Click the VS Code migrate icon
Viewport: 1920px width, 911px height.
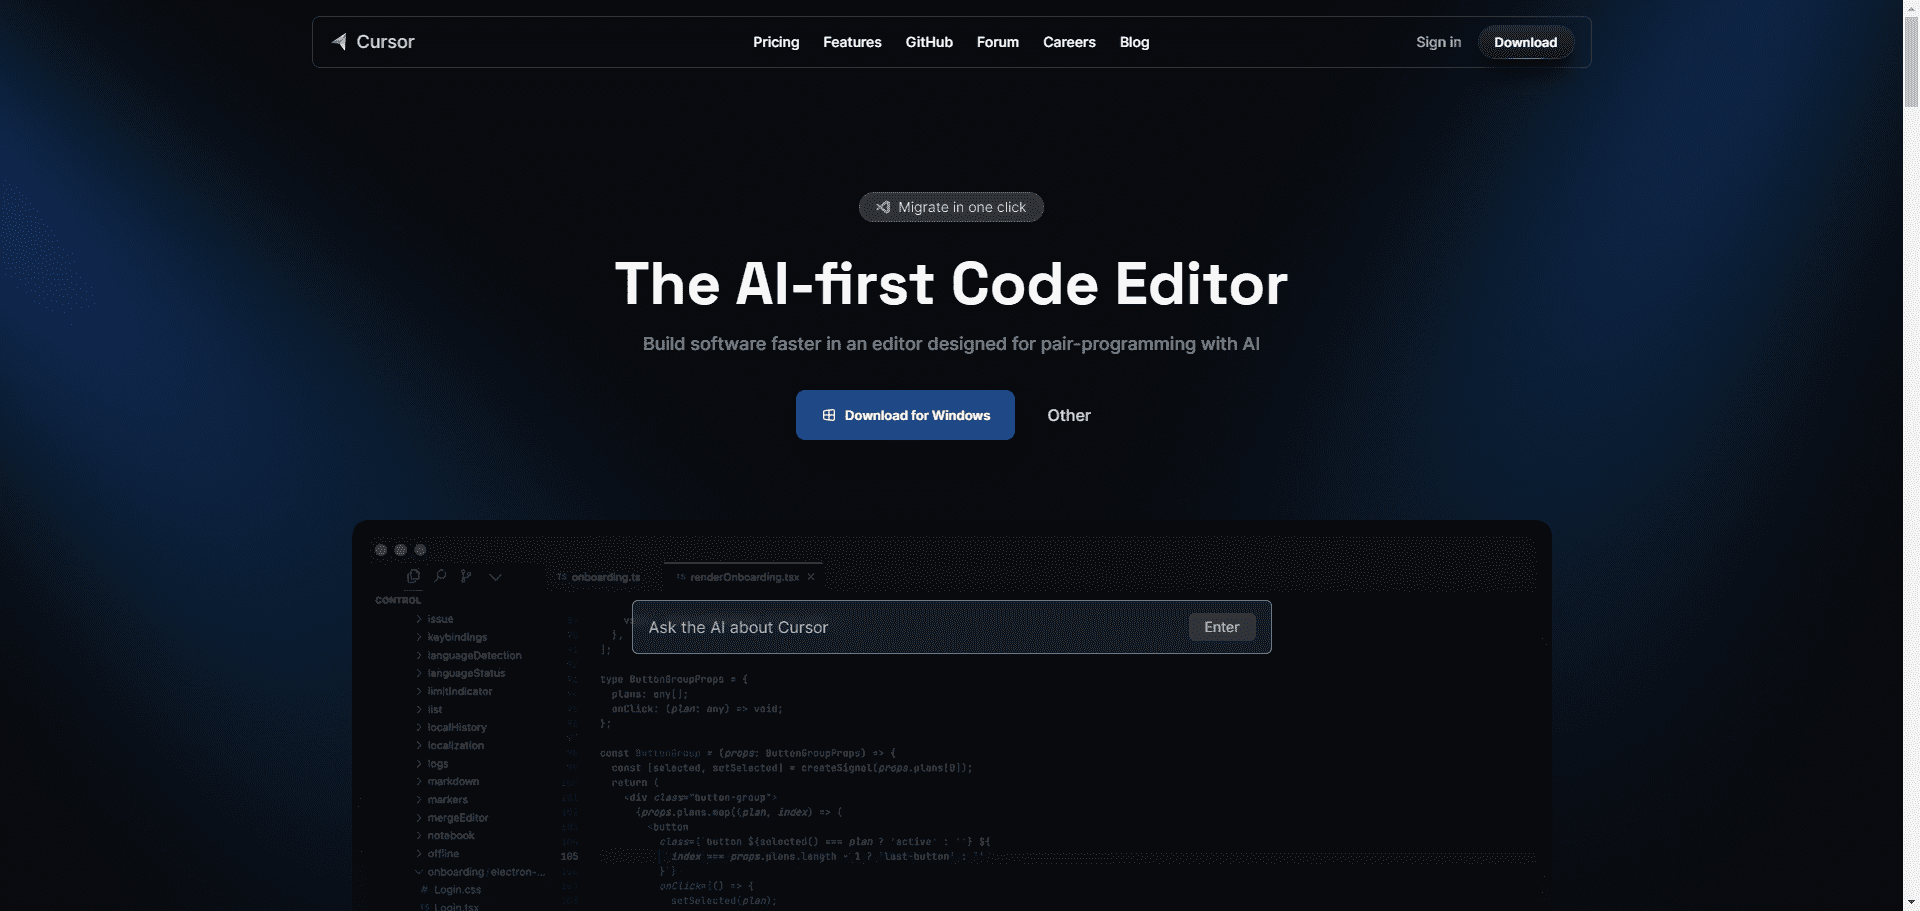tap(883, 207)
